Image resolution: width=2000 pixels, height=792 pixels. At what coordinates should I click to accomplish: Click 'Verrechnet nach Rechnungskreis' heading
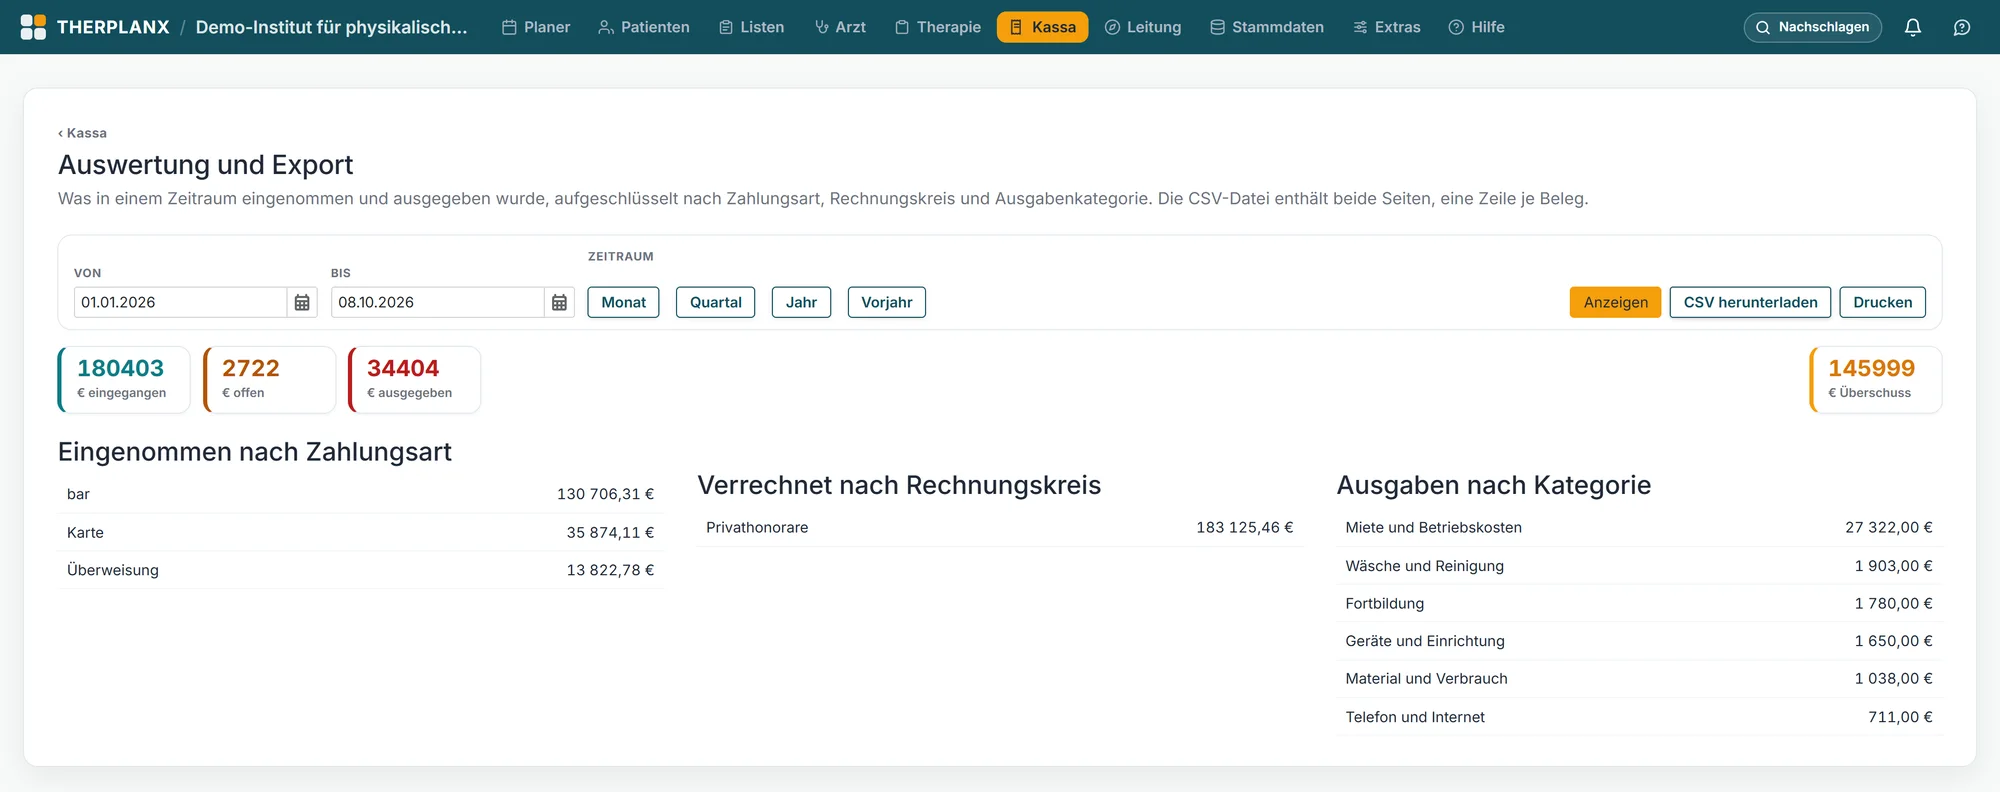point(899,485)
